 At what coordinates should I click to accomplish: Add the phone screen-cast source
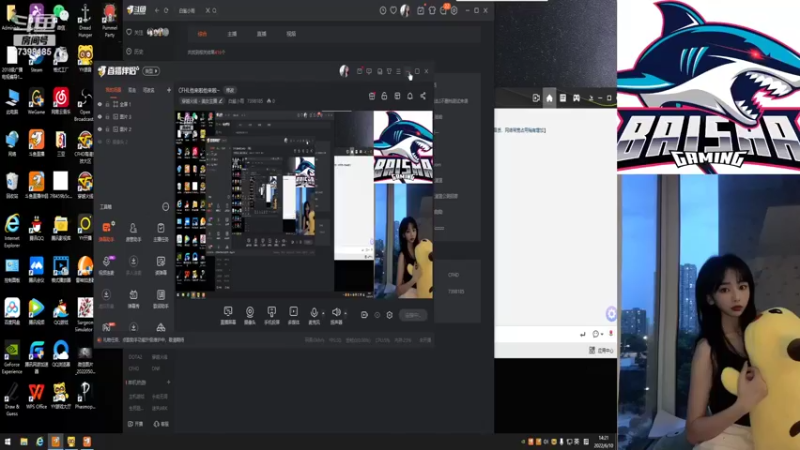tap(271, 314)
